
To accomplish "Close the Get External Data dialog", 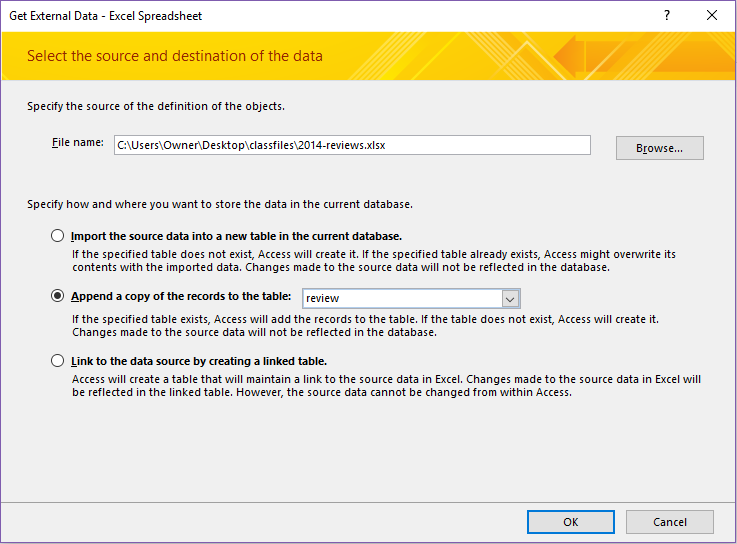I will pyautogui.click(x=712, y=16).
